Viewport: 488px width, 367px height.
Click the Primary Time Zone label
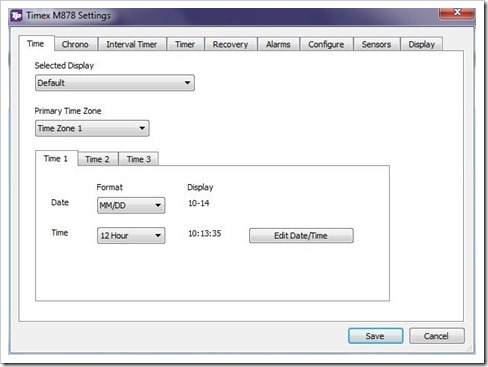[68, 111]
